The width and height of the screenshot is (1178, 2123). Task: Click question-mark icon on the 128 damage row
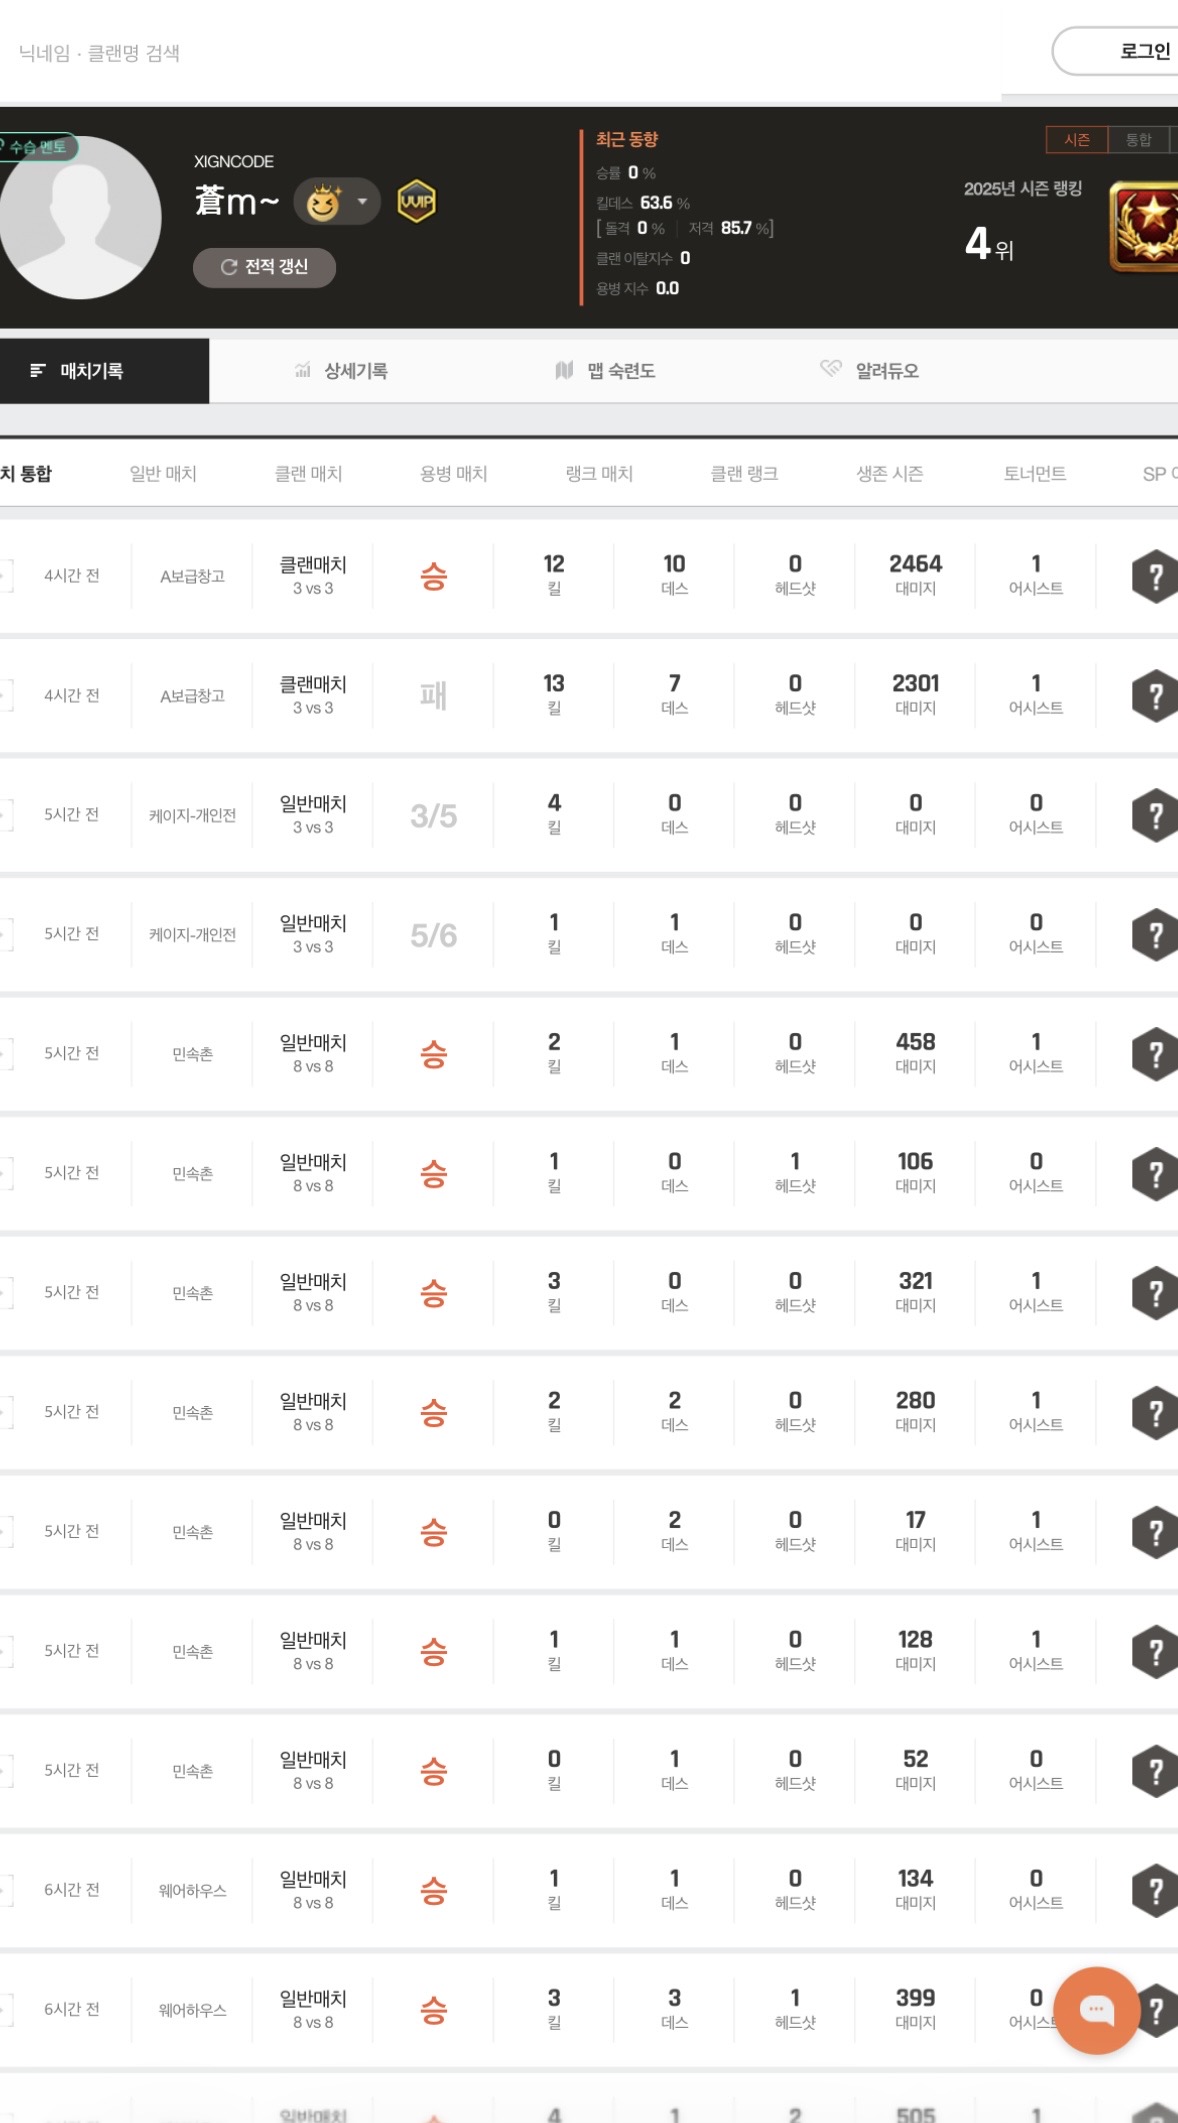[x=1154, y=1652]
